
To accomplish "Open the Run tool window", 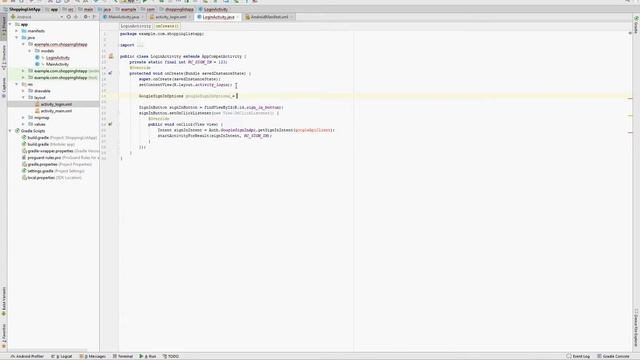I will point(148,356).
